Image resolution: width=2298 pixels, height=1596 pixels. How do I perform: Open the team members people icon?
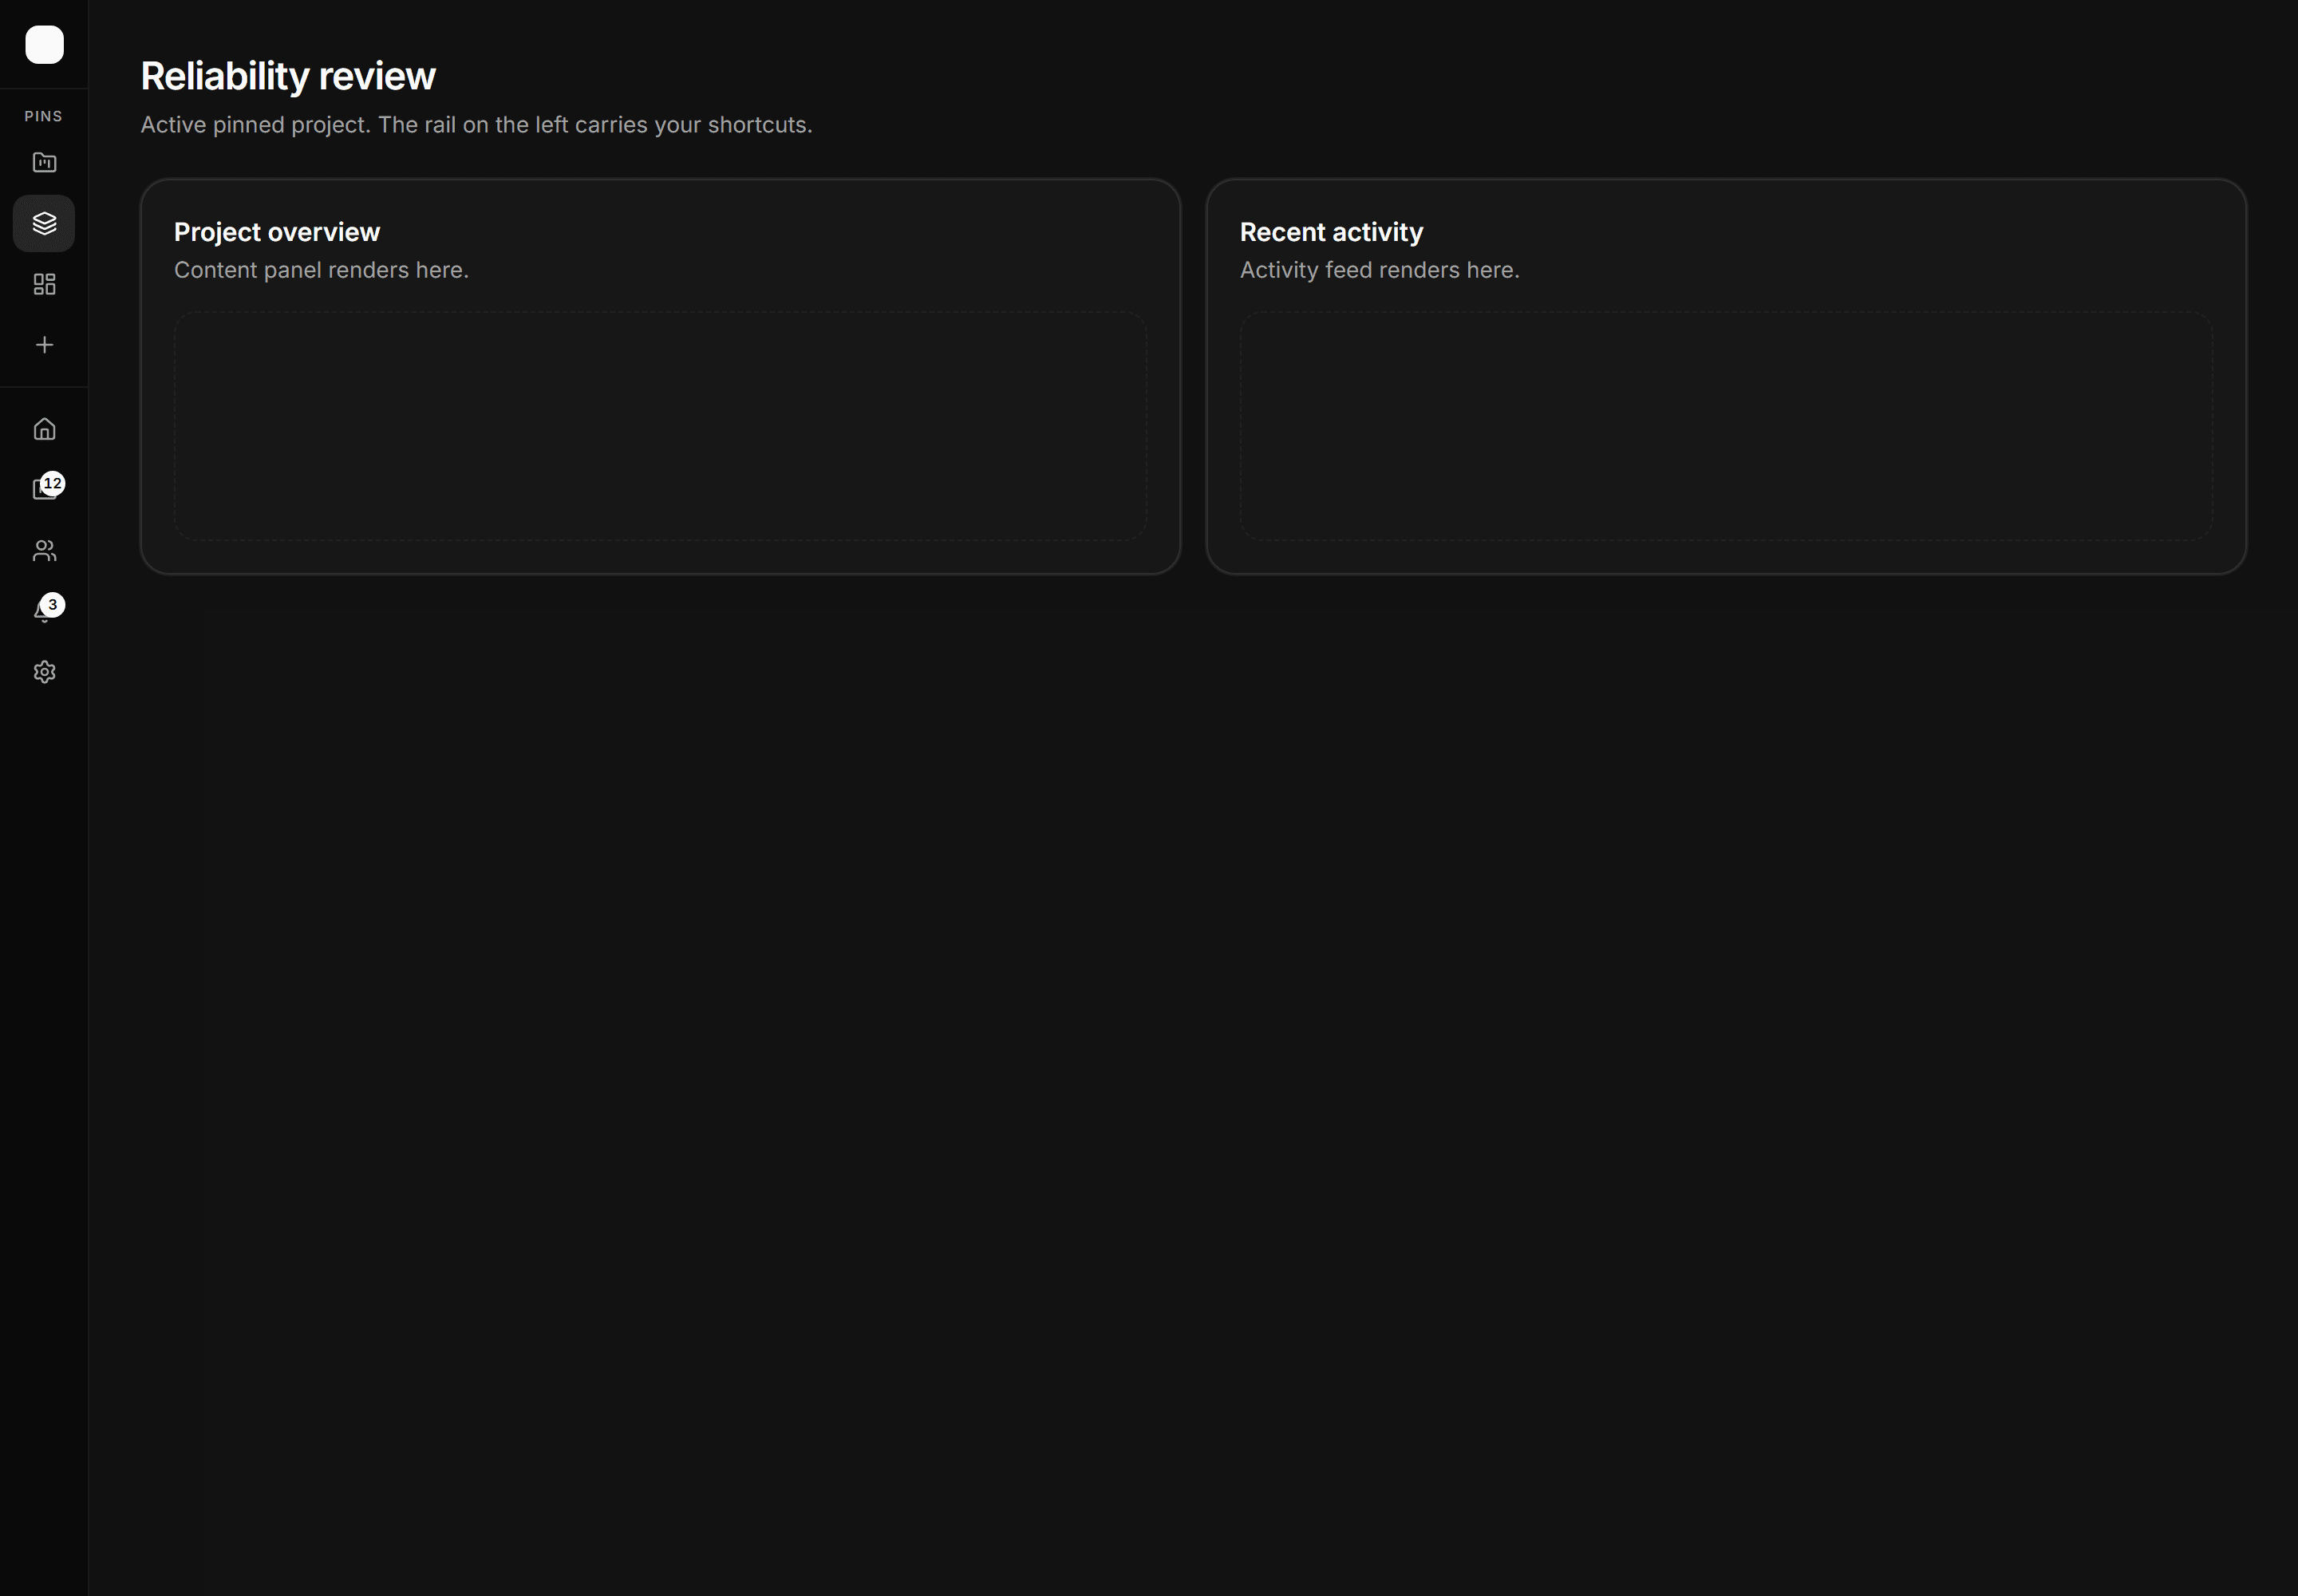pos(44,550)
